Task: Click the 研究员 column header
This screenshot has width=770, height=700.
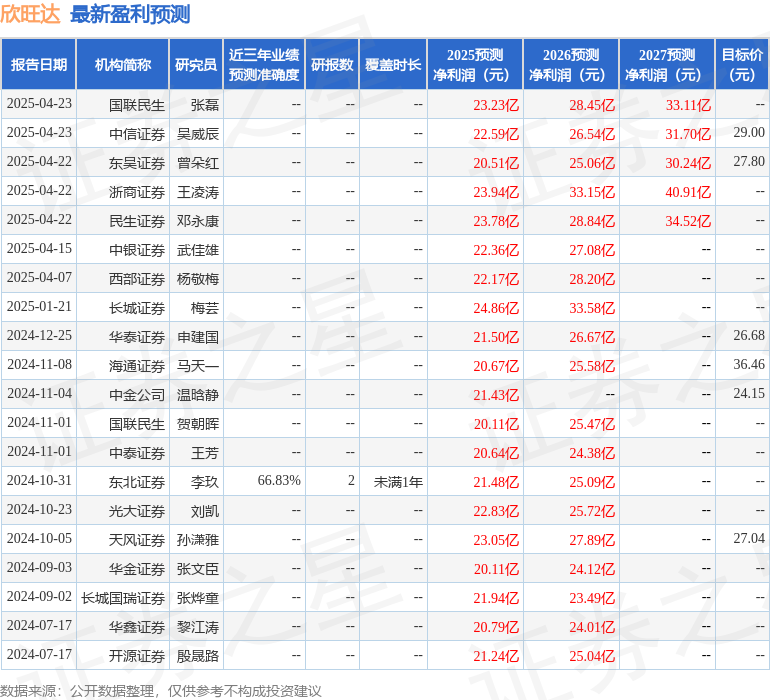Action: [x=196, y=64]
